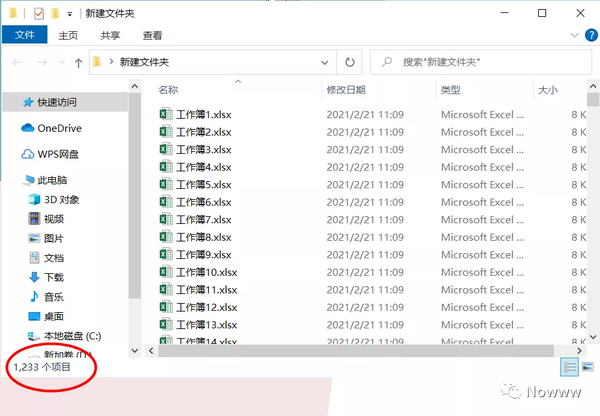The width and height of the screenshot is (600, 416).
Task: Click the navigation pane scroll down arrow
Action: 135,350
